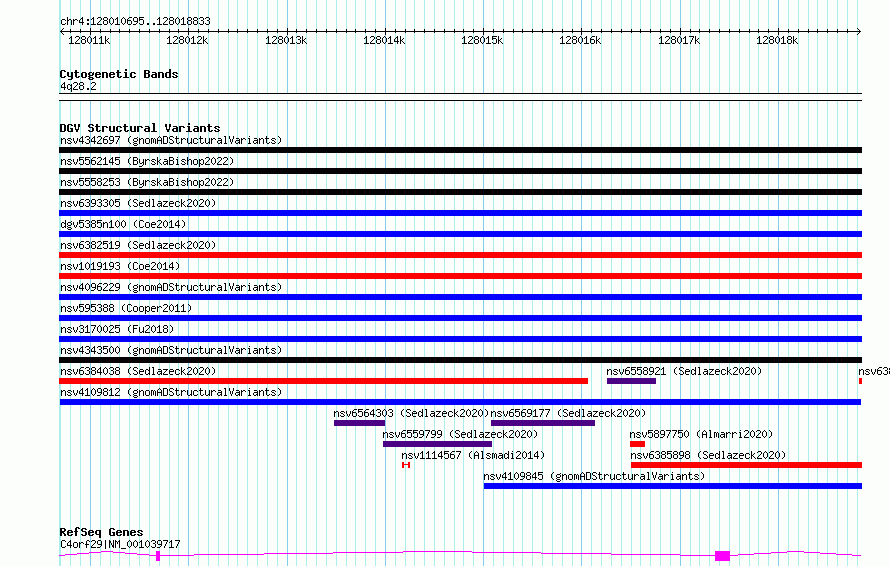Click the blue nsv4096229 variant bar
The width and height of the screenshot is (890, 566).
tap(460, 297)
